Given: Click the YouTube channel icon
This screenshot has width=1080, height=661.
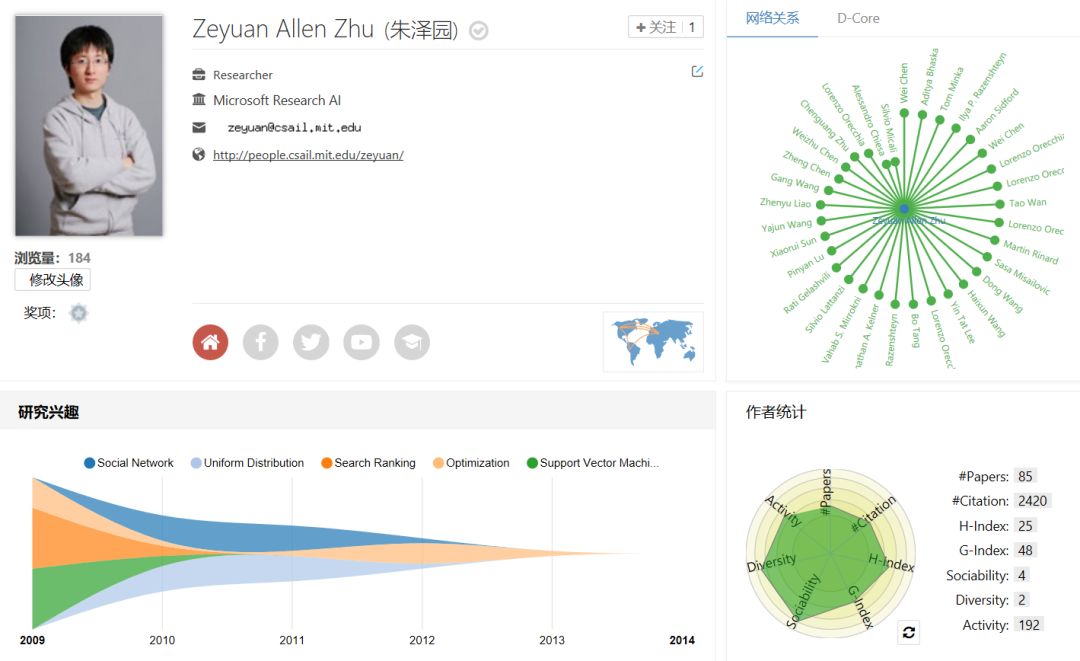Looking at the screenshot, I should coord(361,342).
